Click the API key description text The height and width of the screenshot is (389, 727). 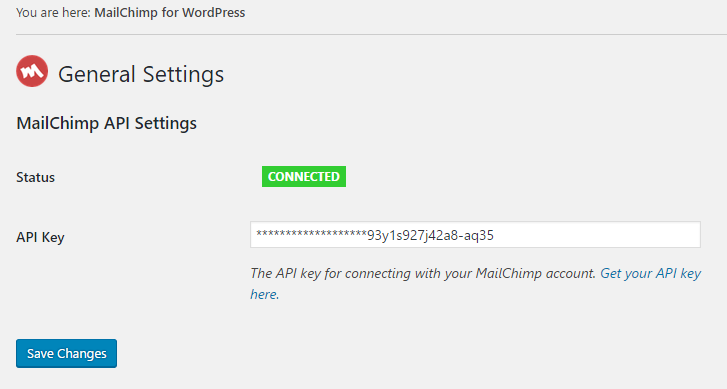point(423,274)
